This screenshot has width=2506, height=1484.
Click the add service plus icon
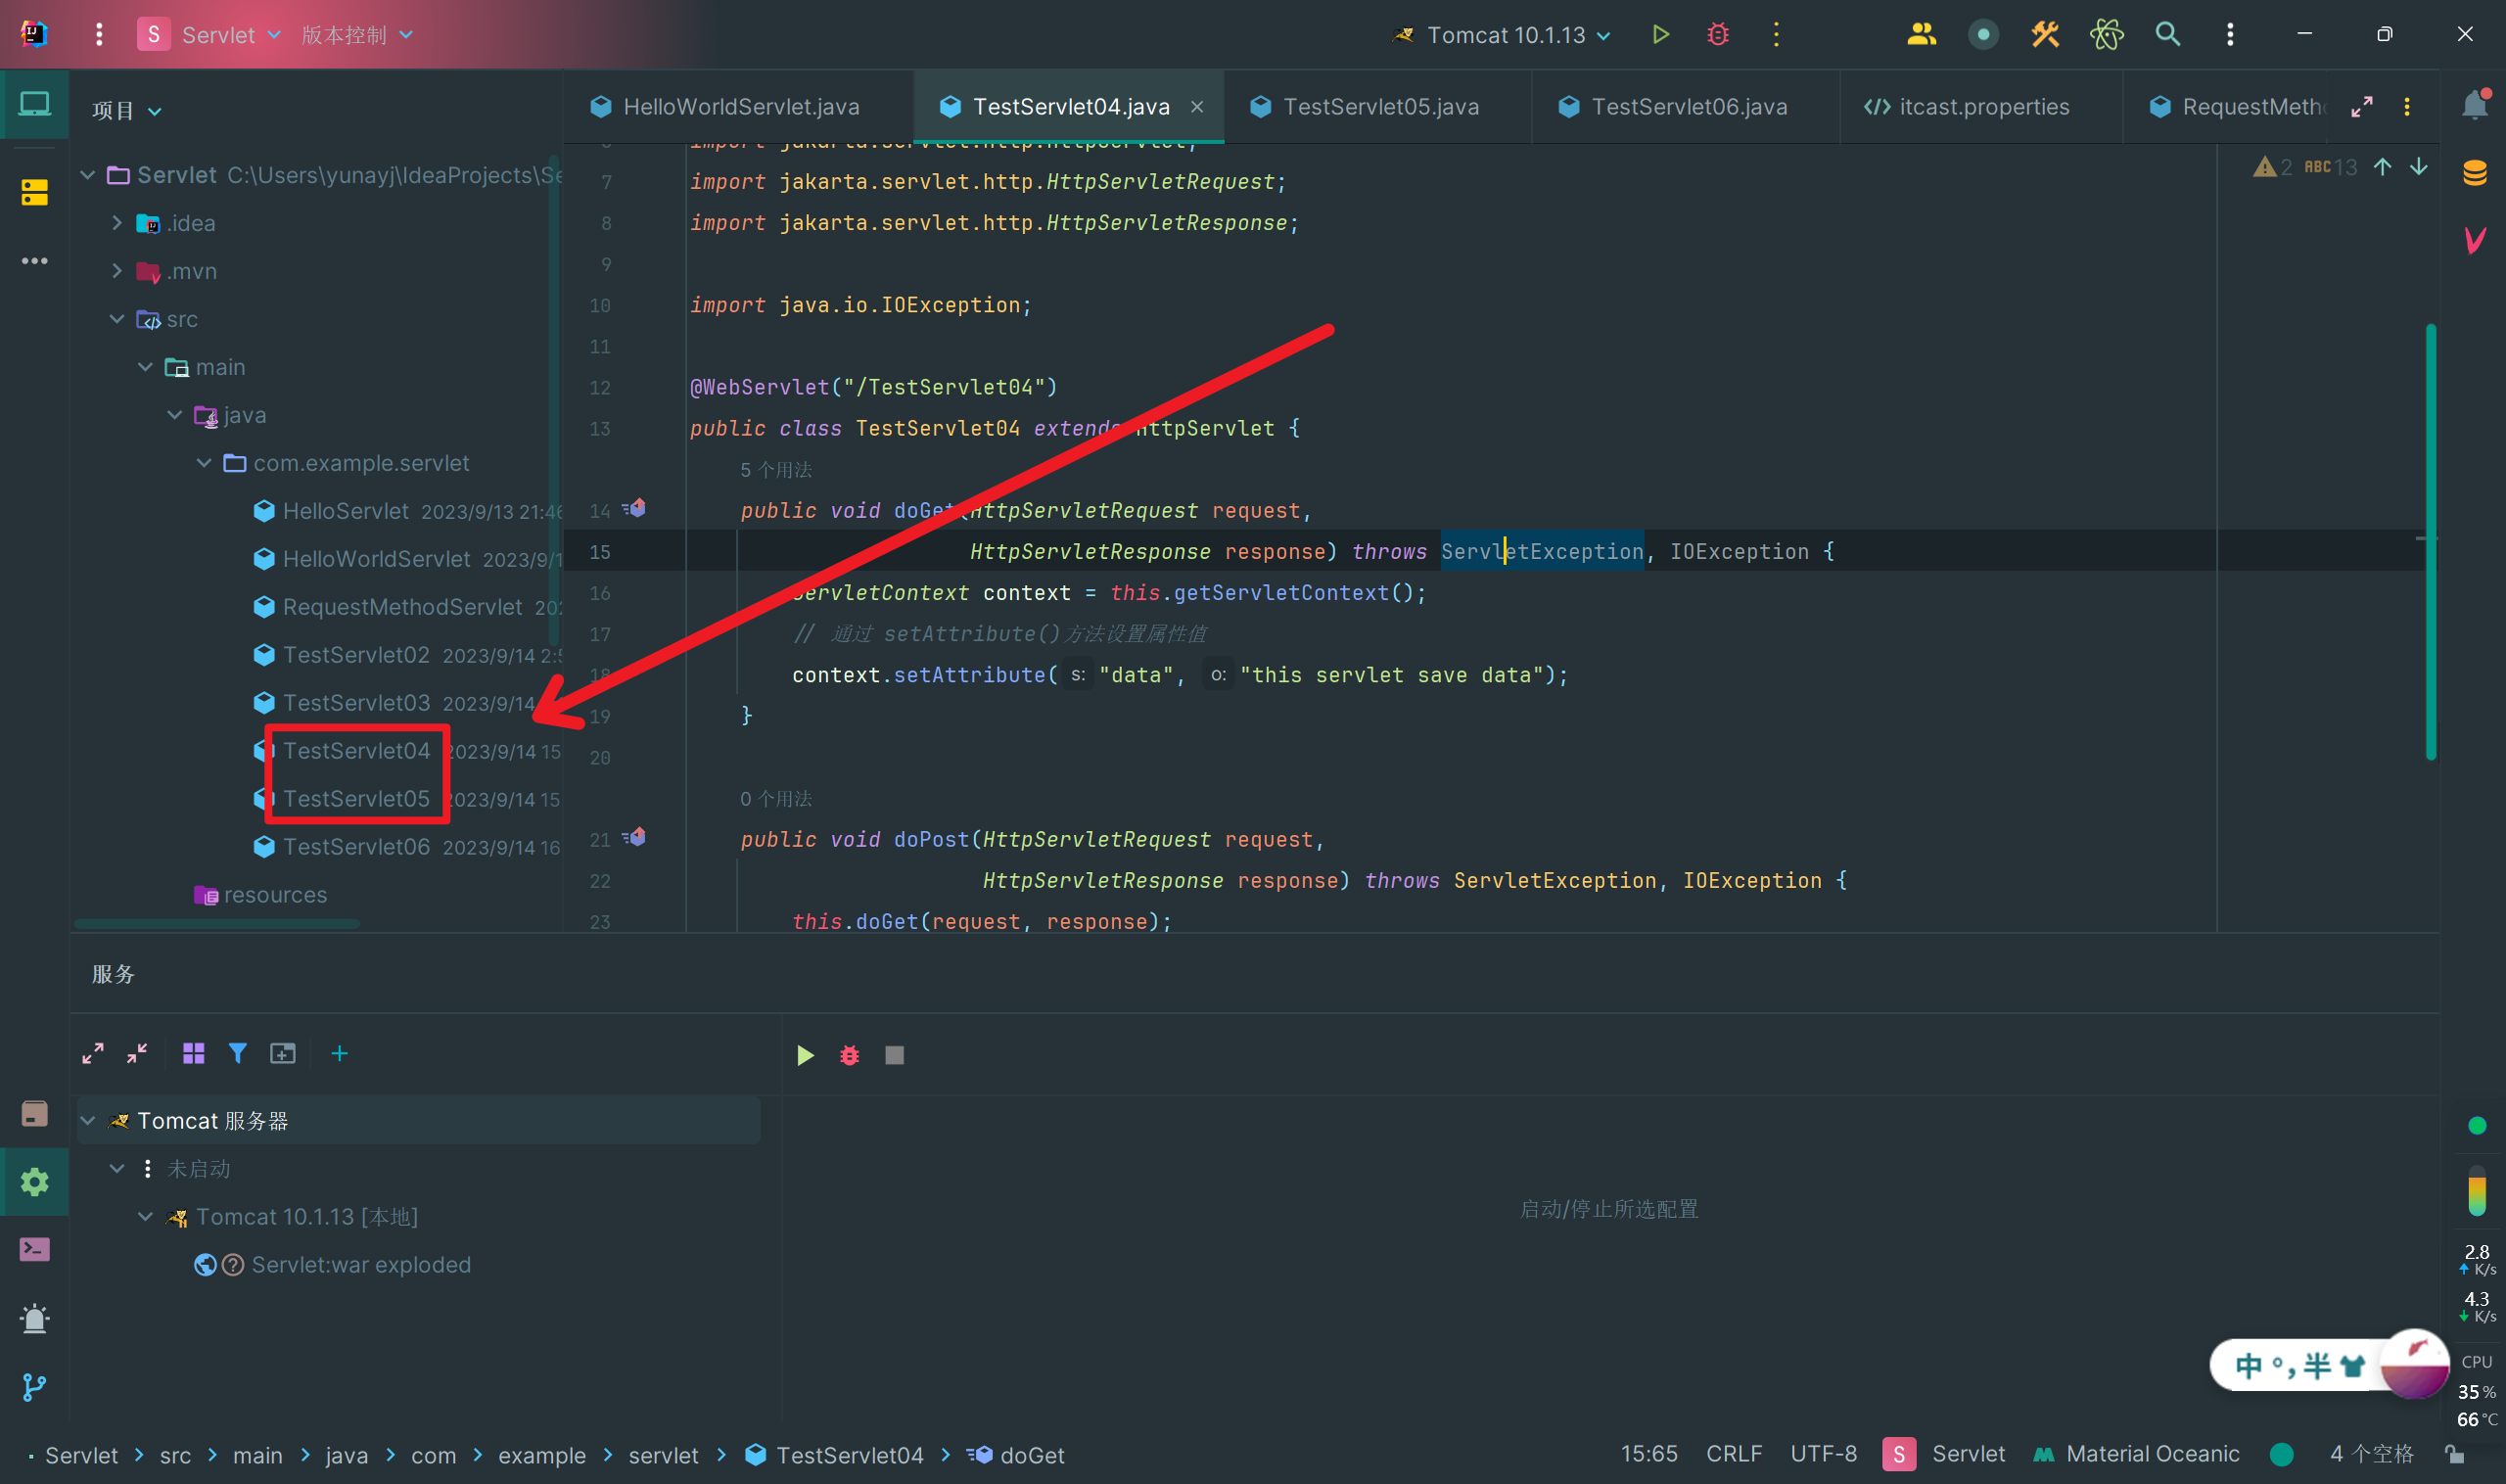340,1054
